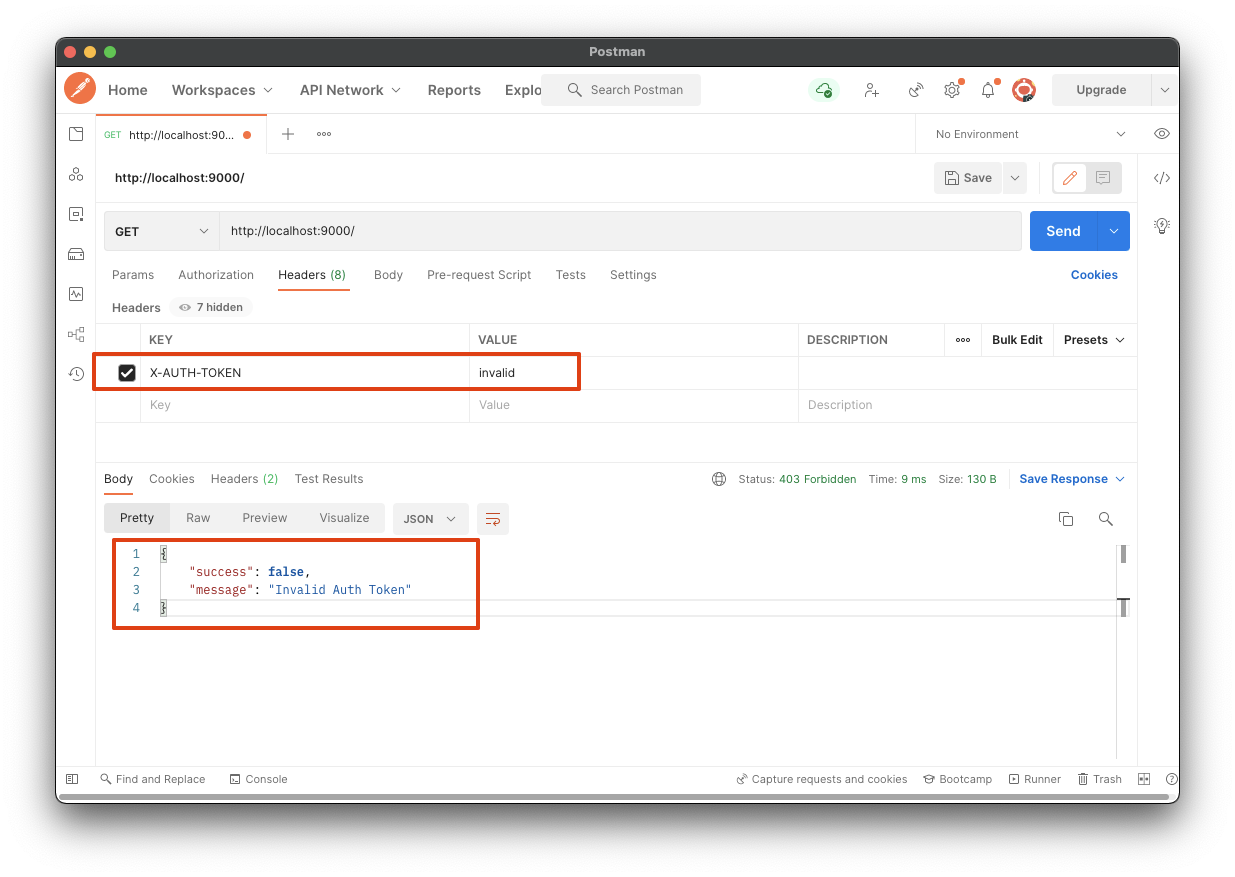Open the Presets dropdown
Viewport: 1235px width, 877px height.
[x=1094, y=340]
